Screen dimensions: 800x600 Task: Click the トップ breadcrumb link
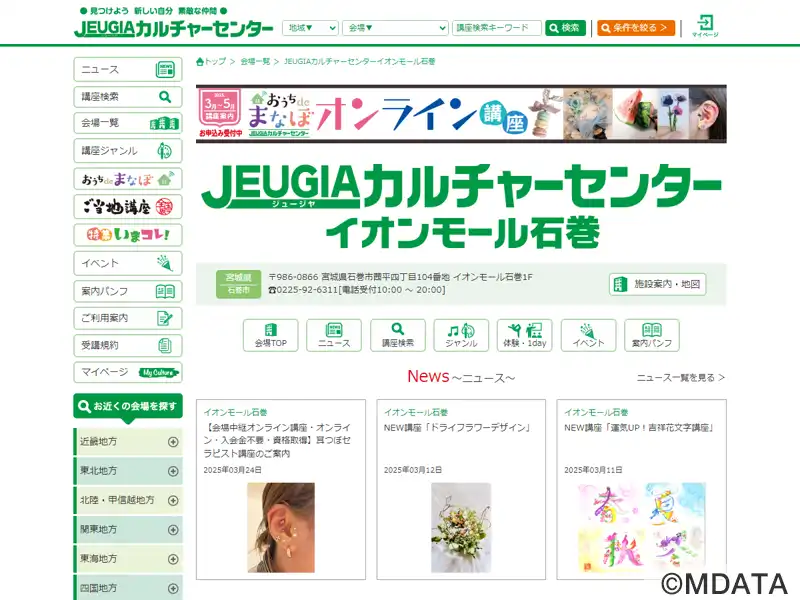pyautogui.click(x=215, y=62)
